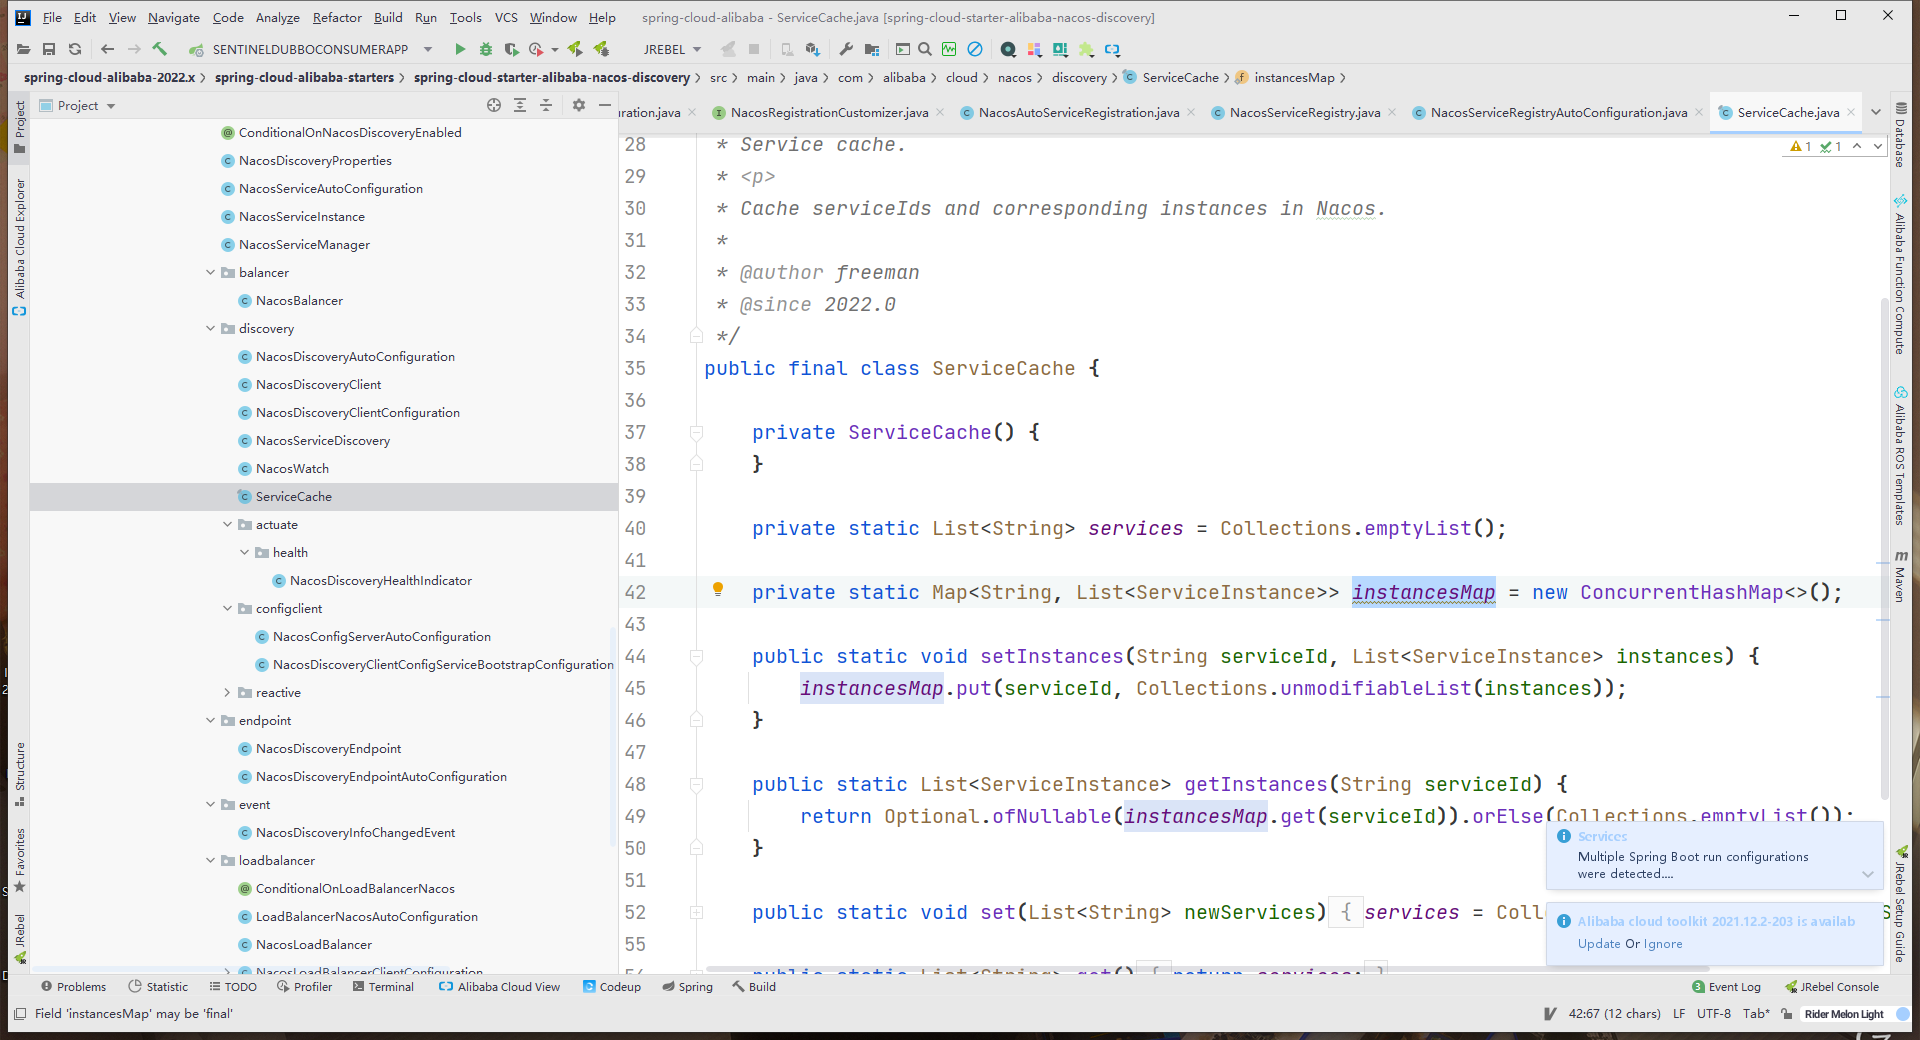
Task: Open the run configuration dropdown arrow
Action: 428,49
